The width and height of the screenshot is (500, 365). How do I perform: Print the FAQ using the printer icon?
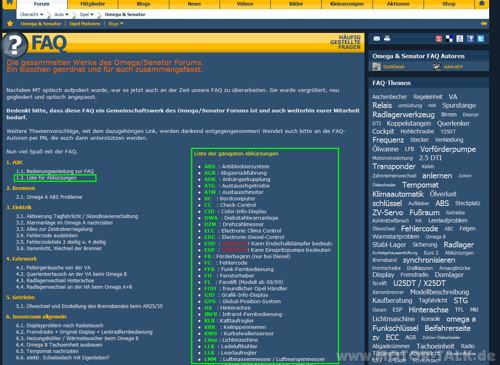387,38
